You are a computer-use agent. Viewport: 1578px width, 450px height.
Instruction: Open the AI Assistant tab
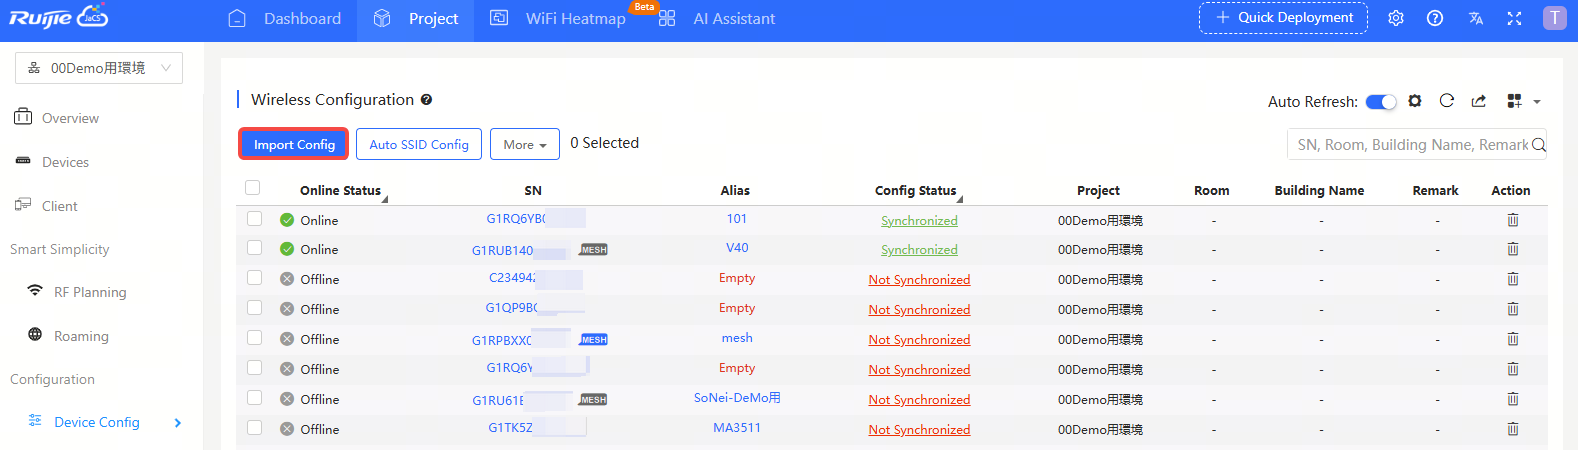(717, 18)
